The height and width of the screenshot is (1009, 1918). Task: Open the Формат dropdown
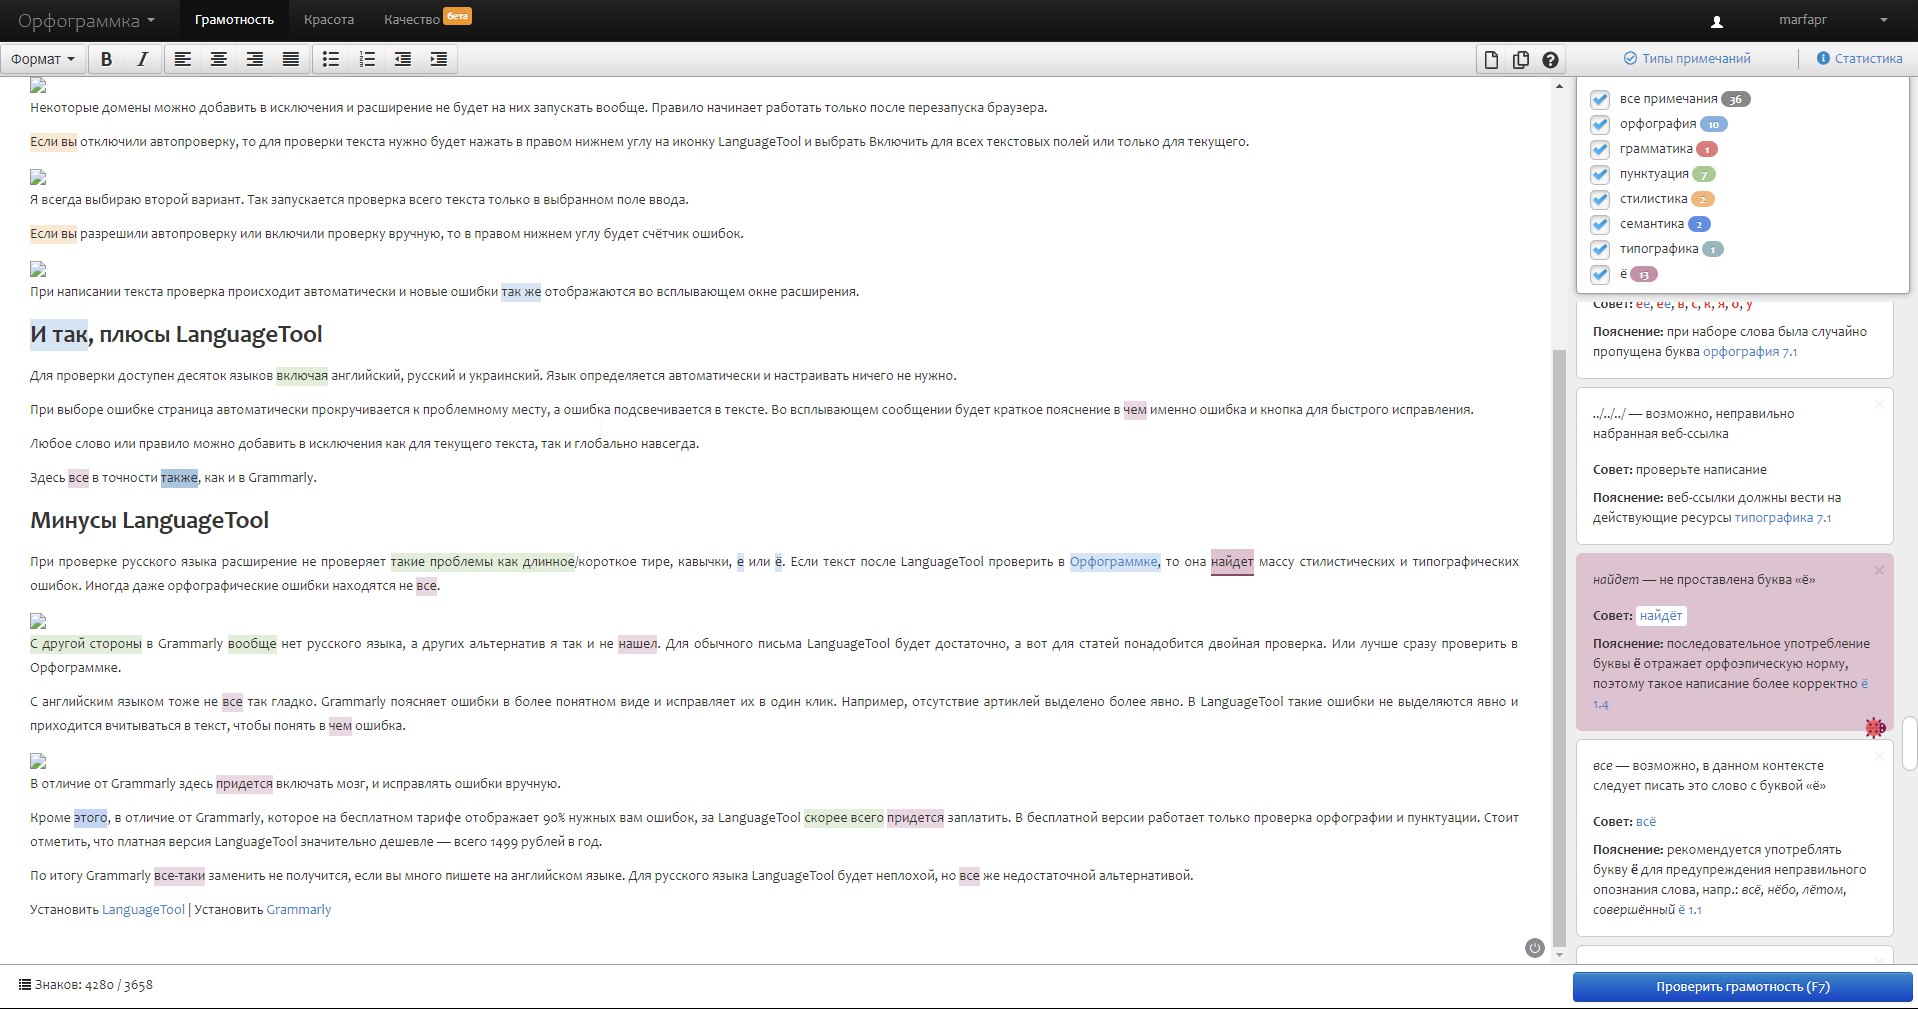tap(43, 59)
